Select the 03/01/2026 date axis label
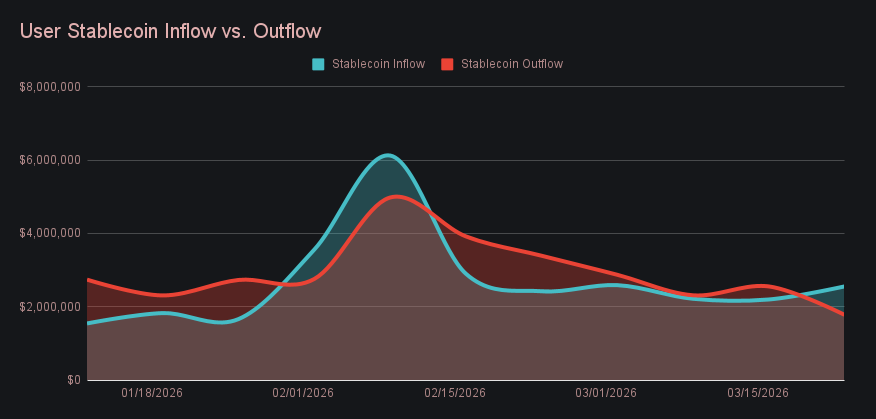Image resolution: width=876 pixels, height=419 pixels. pyautogui.click(x=606, y=393)
